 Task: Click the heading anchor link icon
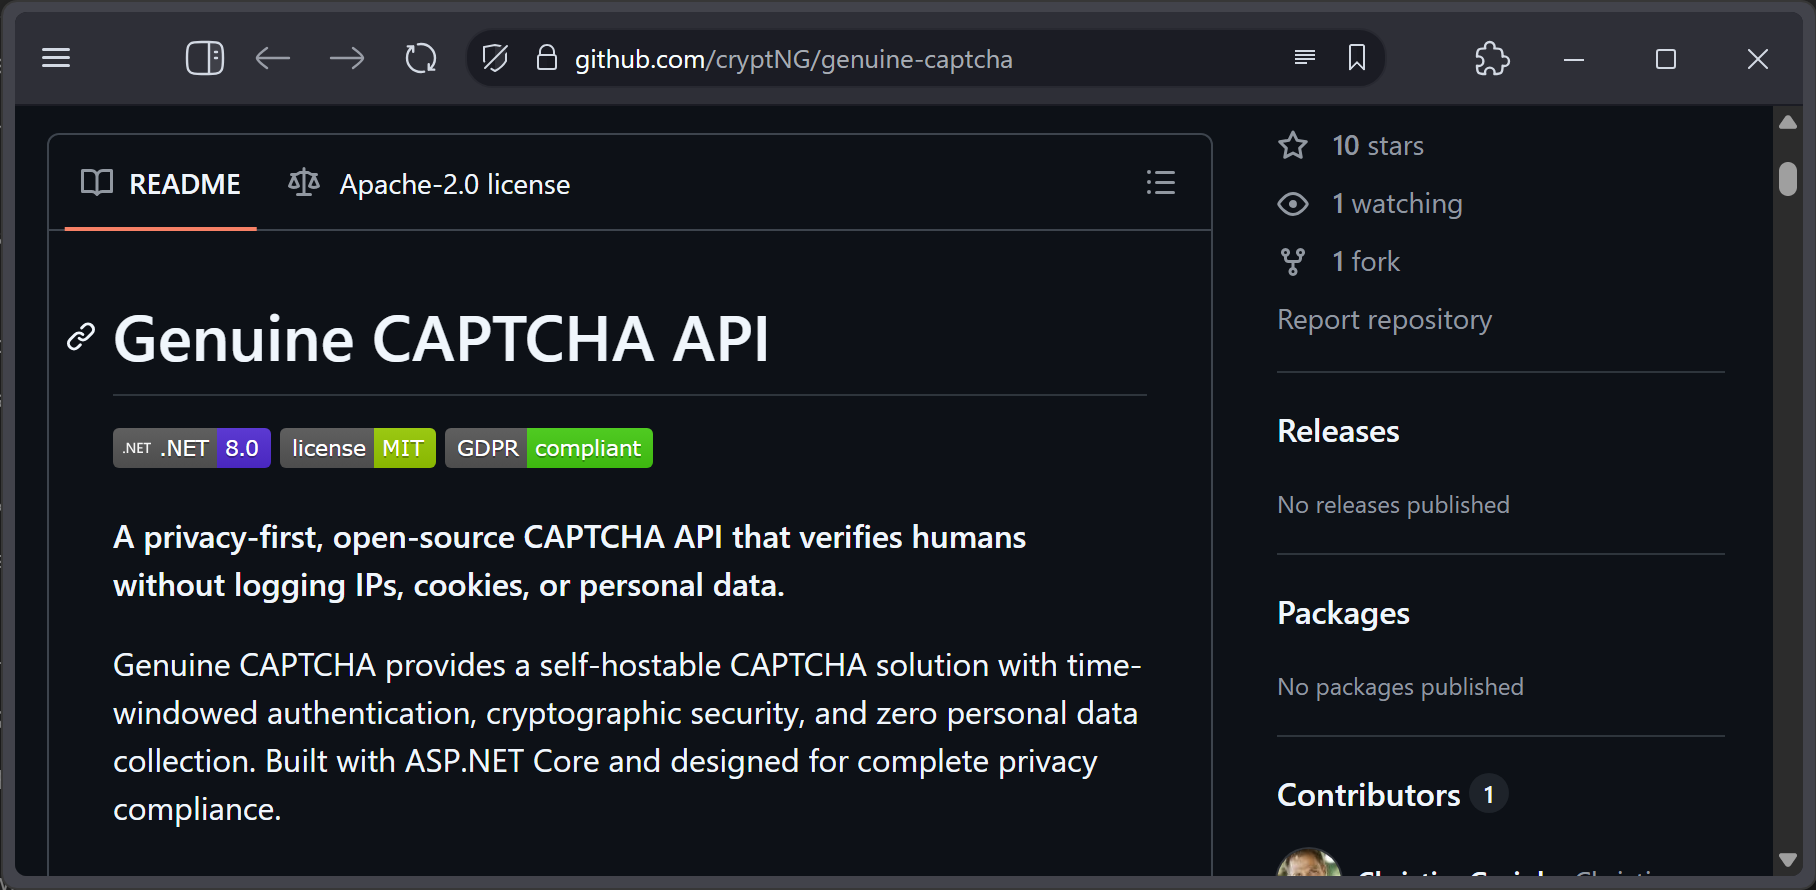click(x=81, y=337)
